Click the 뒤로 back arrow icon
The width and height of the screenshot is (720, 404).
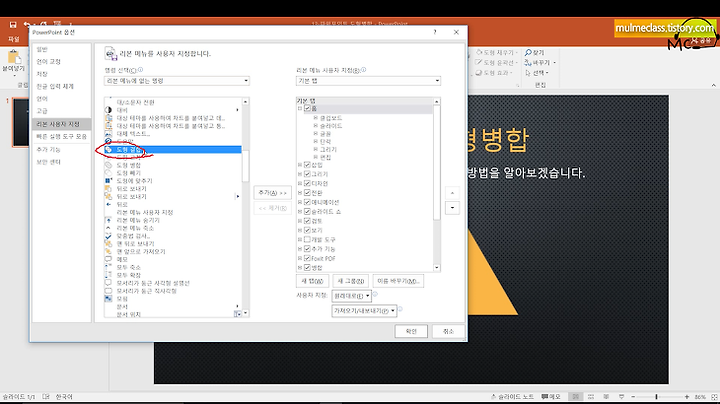pos(108,204)
